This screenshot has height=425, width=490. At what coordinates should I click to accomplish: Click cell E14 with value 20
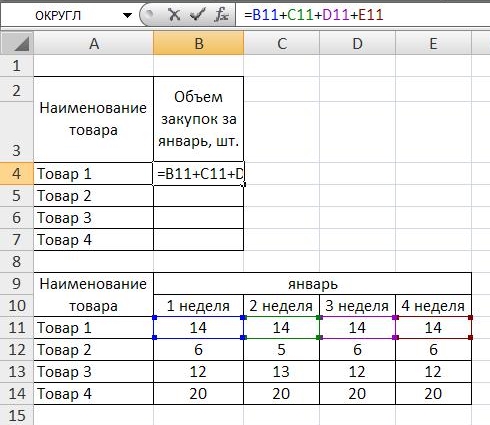[433, 394]
